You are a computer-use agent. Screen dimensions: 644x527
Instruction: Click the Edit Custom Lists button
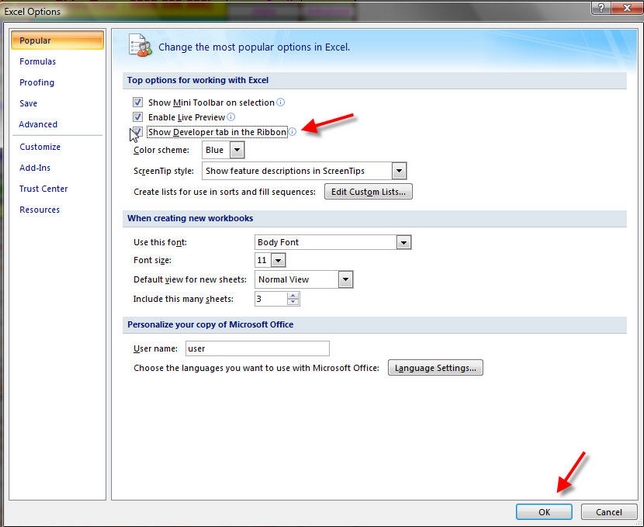pos(368,192)
